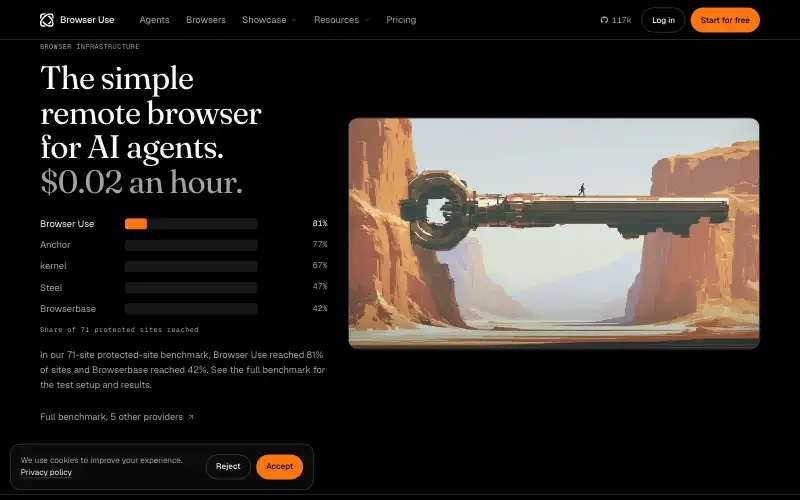Image resolution: width=800 pixels, height=500 pixels.
Task: Click the arrow icon beside Full benchmark
Action: click(191, 417)
